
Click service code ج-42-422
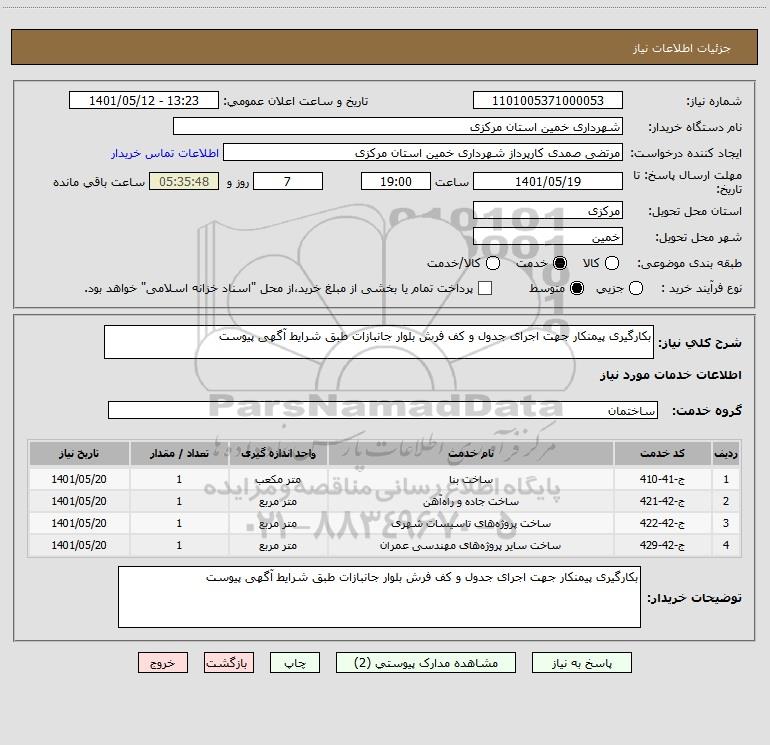[662, 524]
